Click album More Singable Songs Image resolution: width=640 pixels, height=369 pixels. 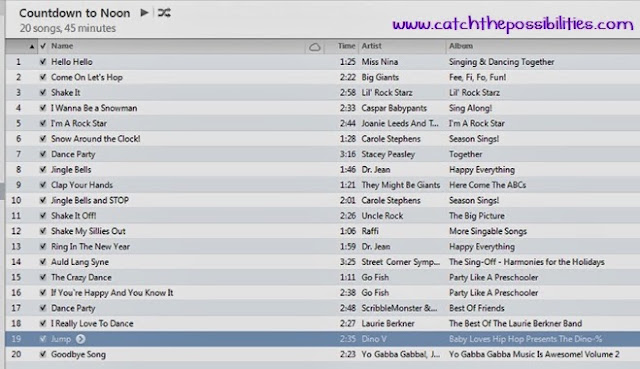488,231
